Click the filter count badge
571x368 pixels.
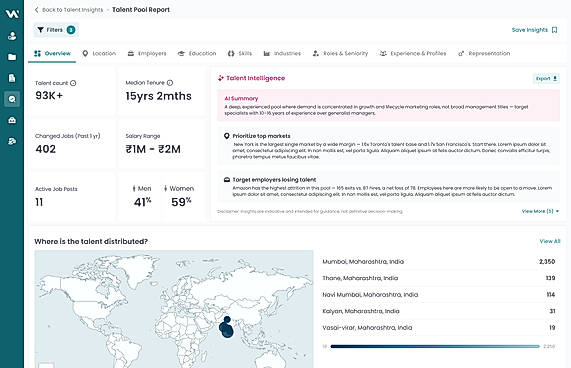click(x=71, y=30)
